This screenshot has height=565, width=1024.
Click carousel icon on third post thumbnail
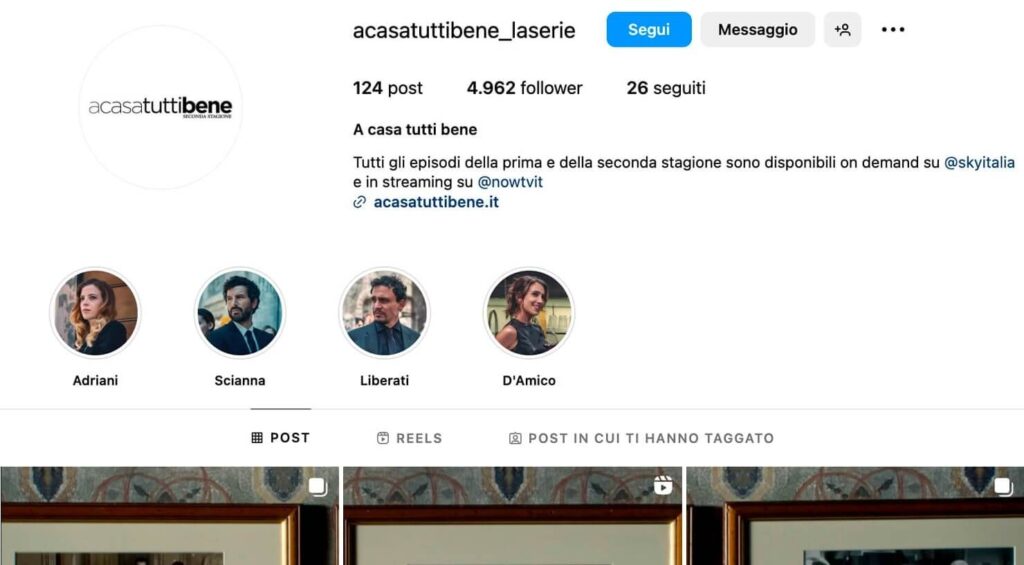pyautogui.click(x=1003, y=487)
